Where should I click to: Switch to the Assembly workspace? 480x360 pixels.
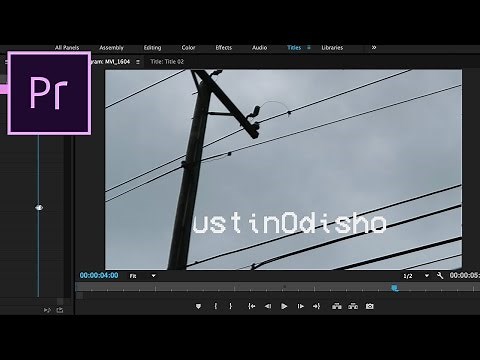[x=111, y=48]
